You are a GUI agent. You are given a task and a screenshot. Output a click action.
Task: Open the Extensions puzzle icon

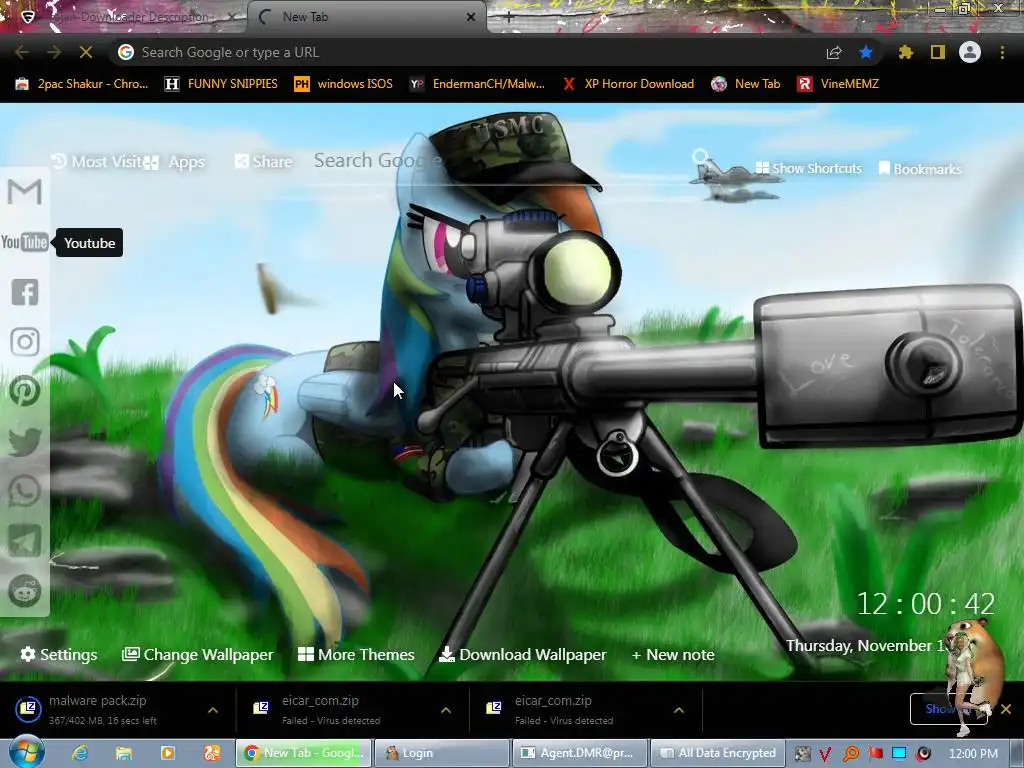pos(905,52)
